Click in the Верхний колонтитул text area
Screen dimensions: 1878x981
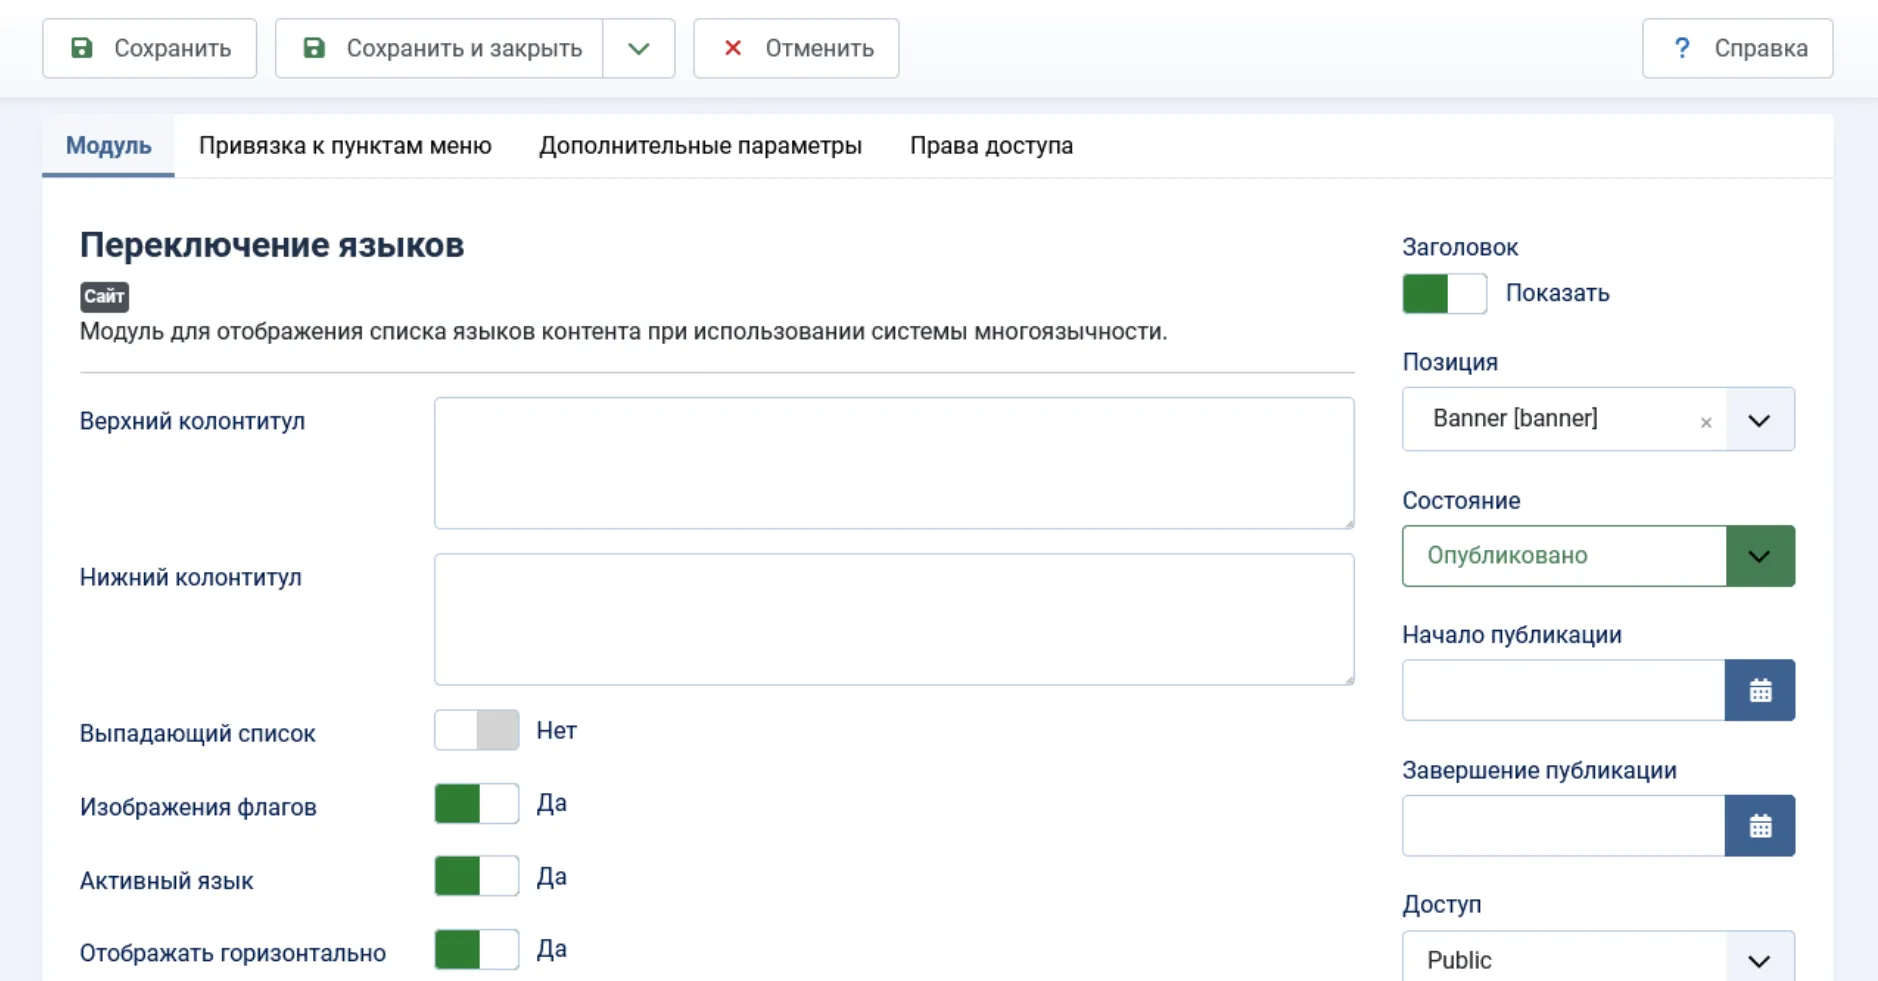(893, 463)
